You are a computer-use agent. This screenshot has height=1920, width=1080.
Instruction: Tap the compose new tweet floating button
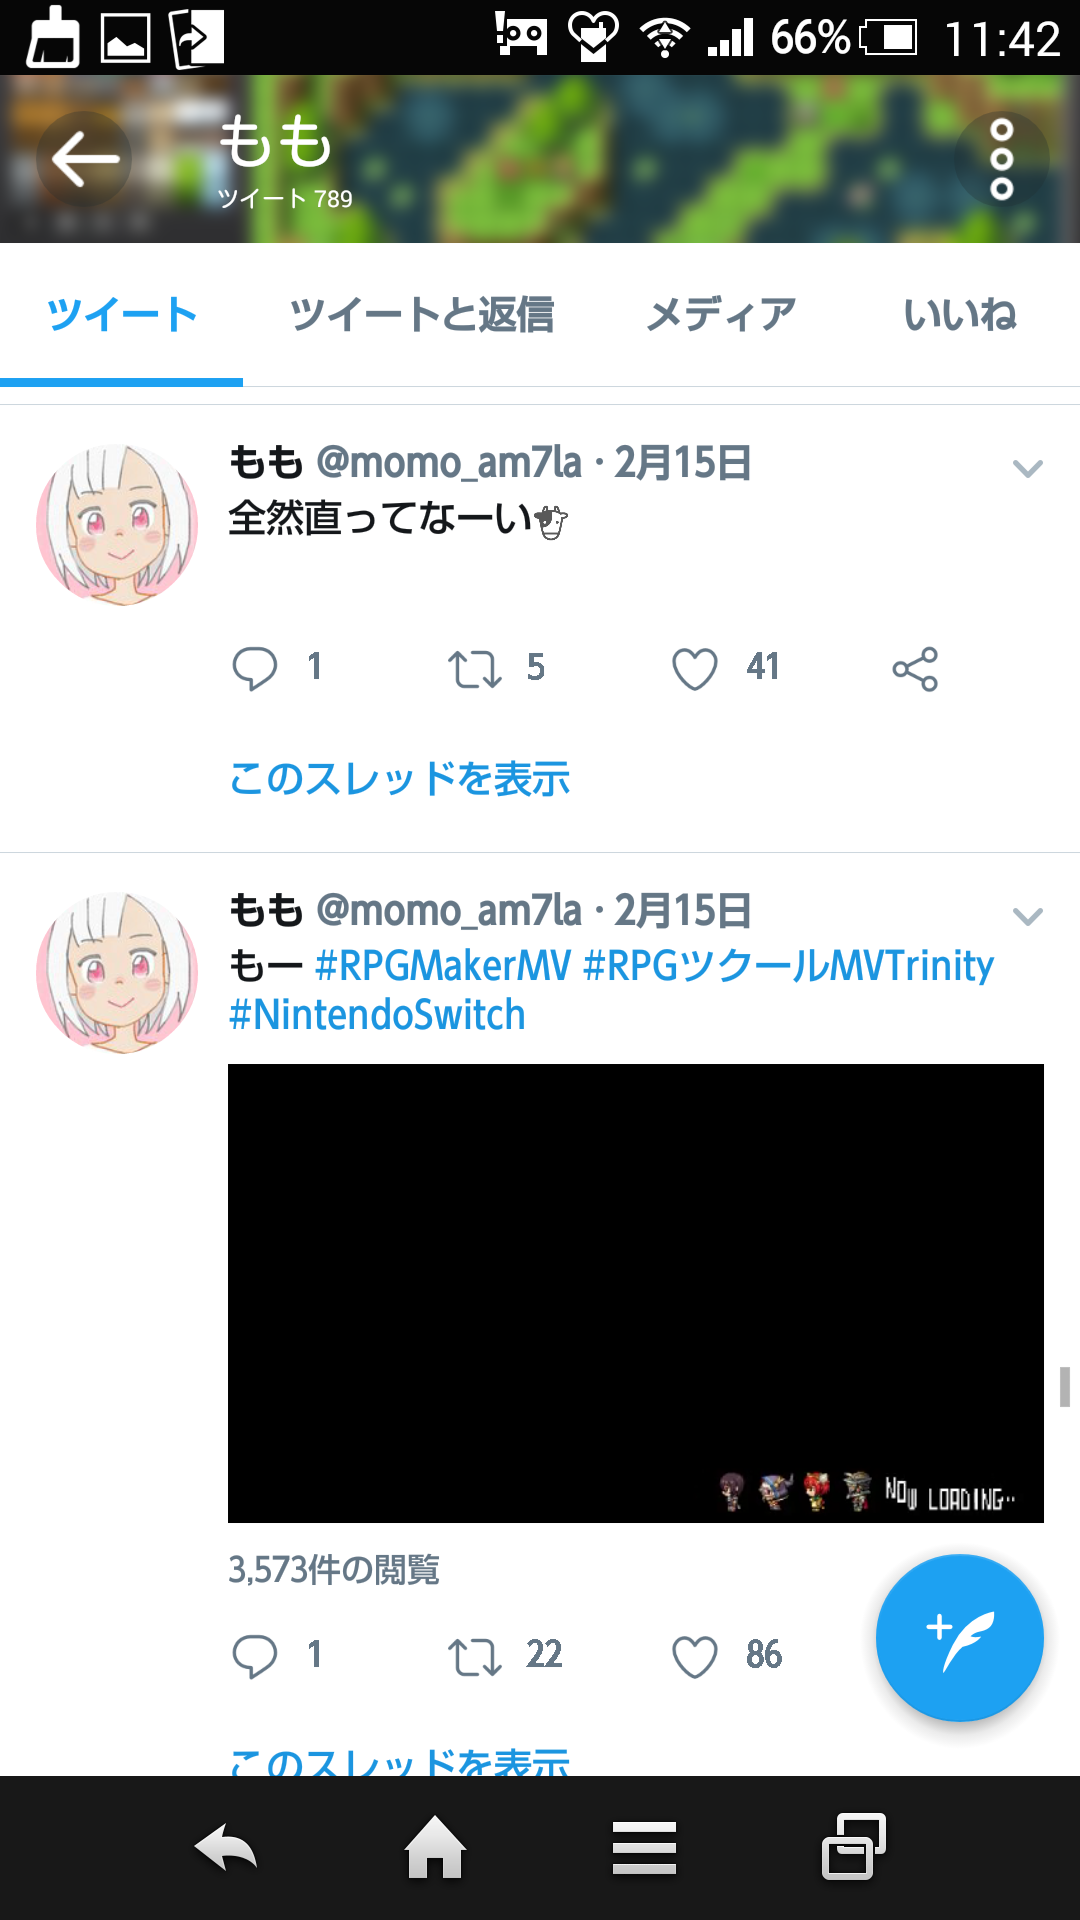click(959, 1638)
